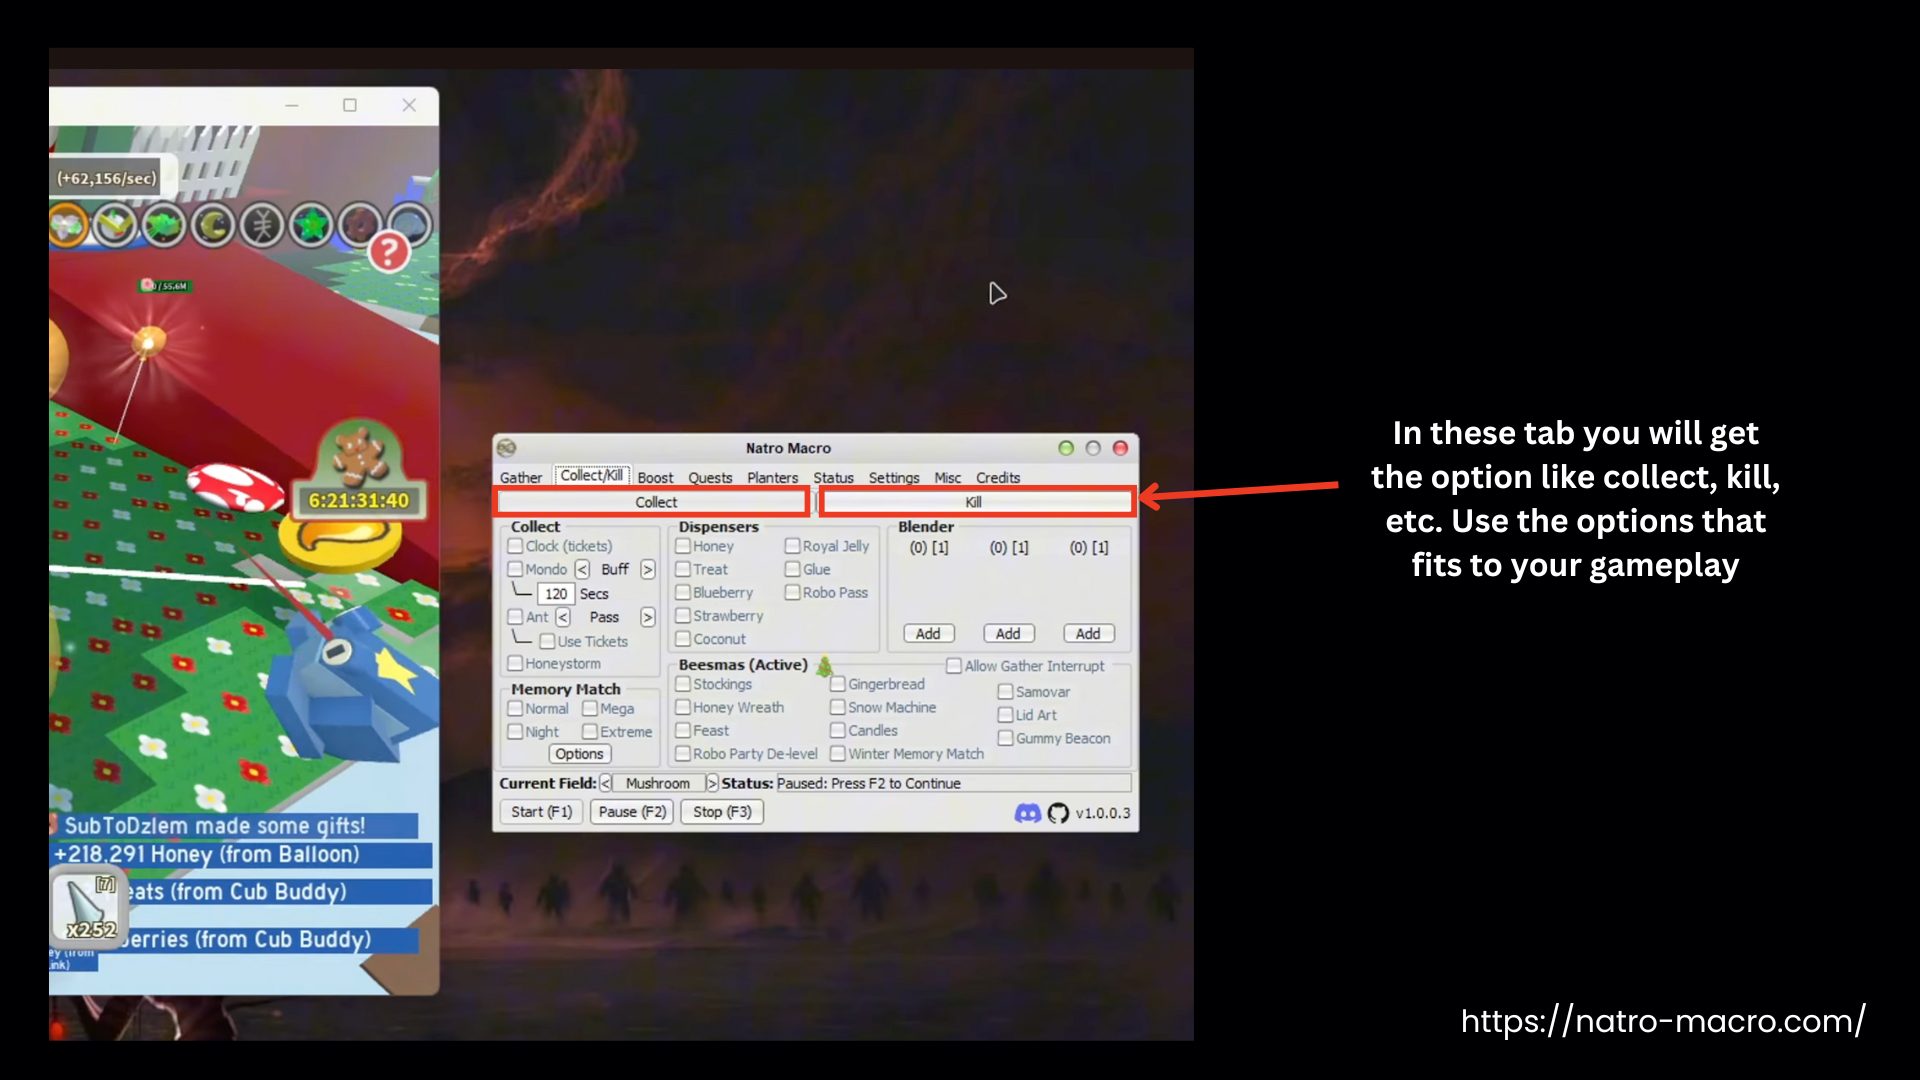The width and height of the screenshot is (1920, 1080).
Task: Click the red question mark badge in game
Action: 389,251
